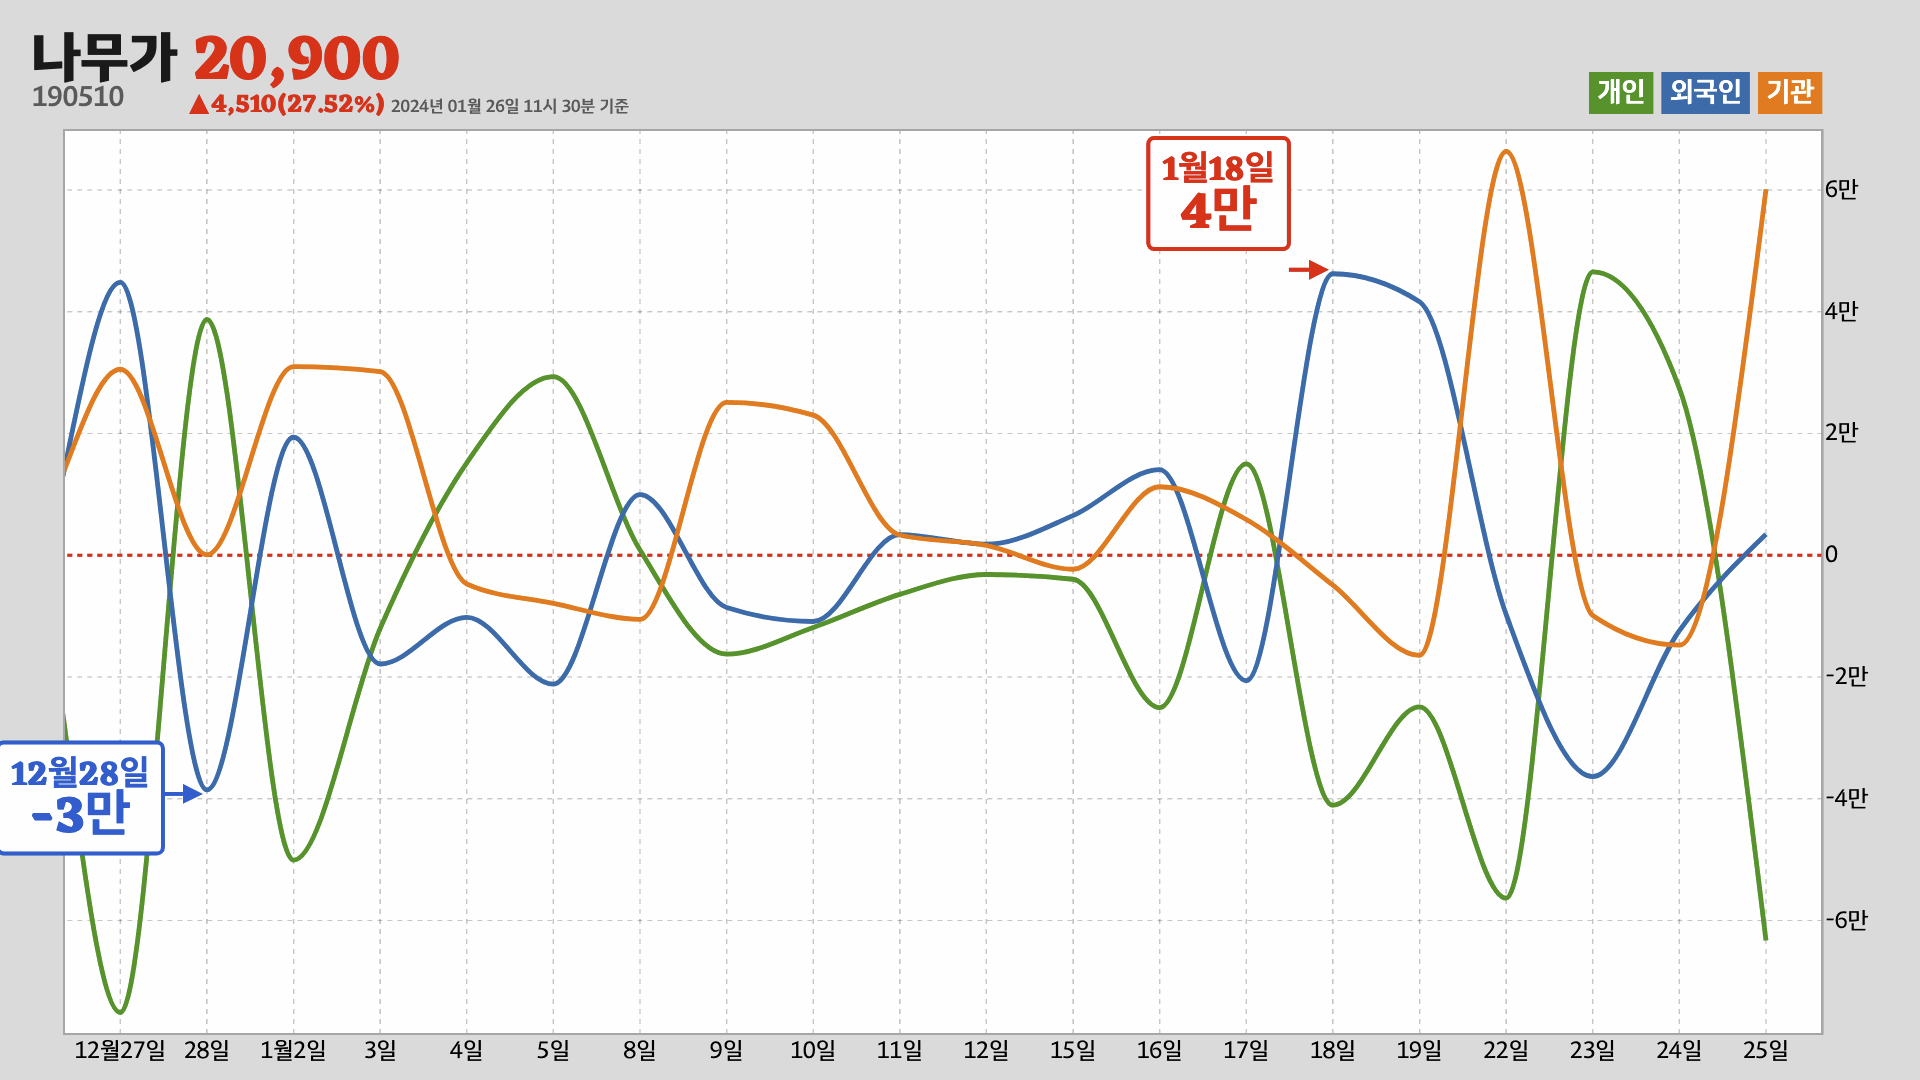Click the -4만 y-axis label

(1846, 798)
